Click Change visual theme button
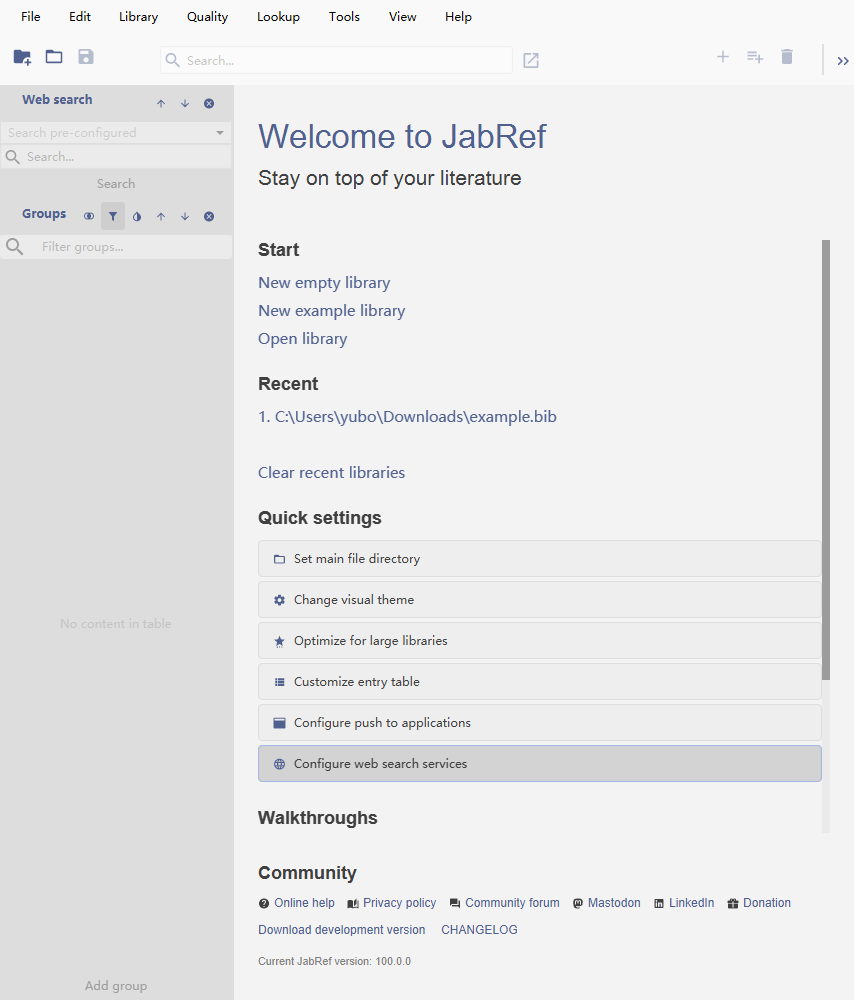Viewport: 854px width, 1000px height. (540, 599)
